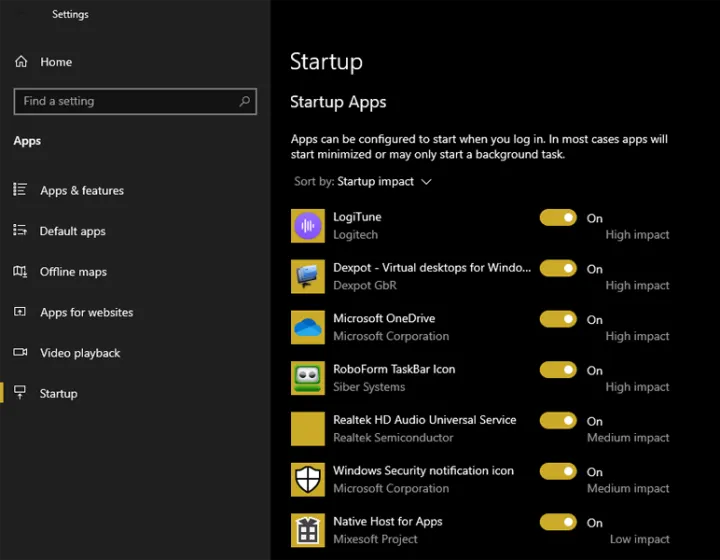The image size is (720, 560).
Task: Toggle Realtek HD Audio Universal Service off
Action: pyautogui.click(x=558, y=421)
